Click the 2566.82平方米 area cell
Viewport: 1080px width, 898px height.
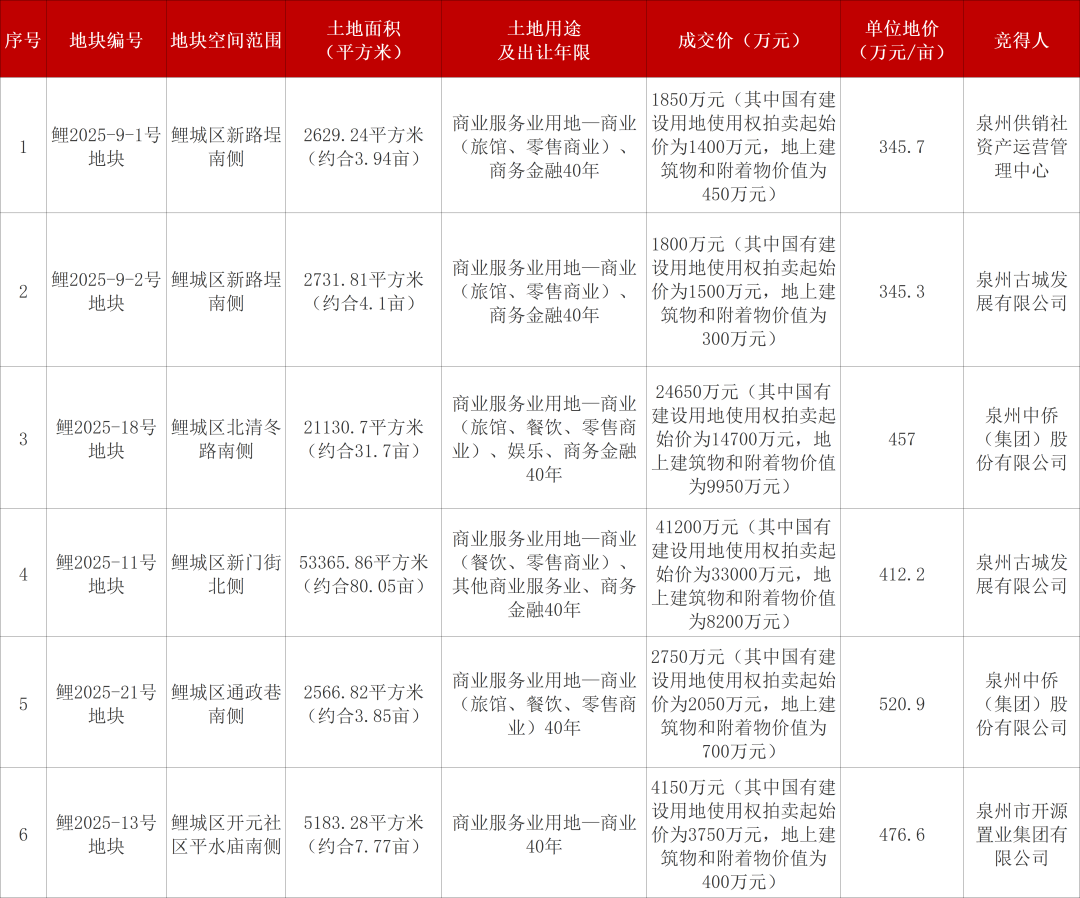coord(364,702)
